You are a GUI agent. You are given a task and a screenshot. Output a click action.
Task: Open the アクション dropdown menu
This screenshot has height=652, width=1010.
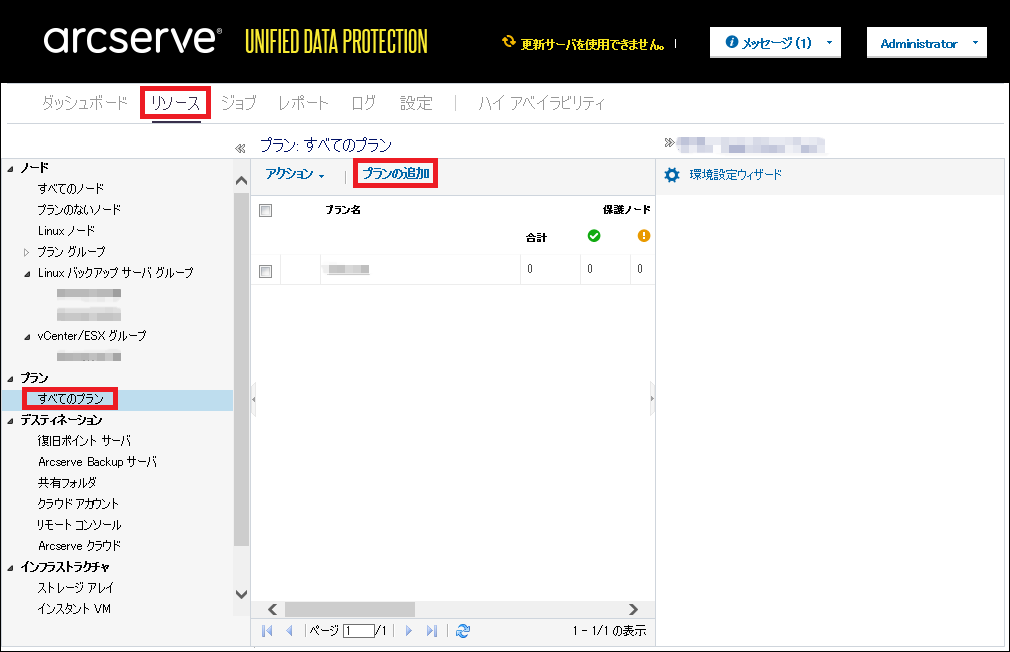(295, 174)
